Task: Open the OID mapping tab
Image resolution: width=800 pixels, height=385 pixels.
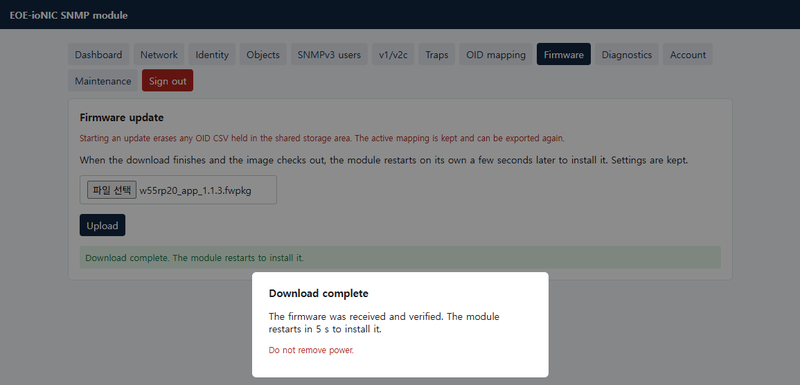Action: pos(496,55)
